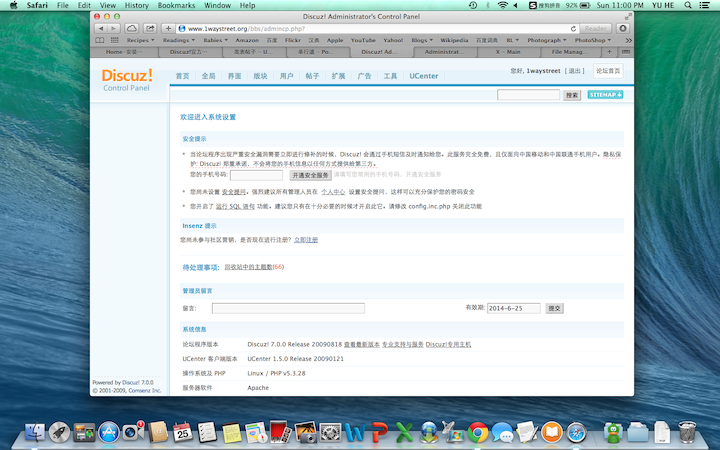Open the Wikipedia bookmark
The height and width of the screenshot is (450, 720).
(x=454, y=40)
